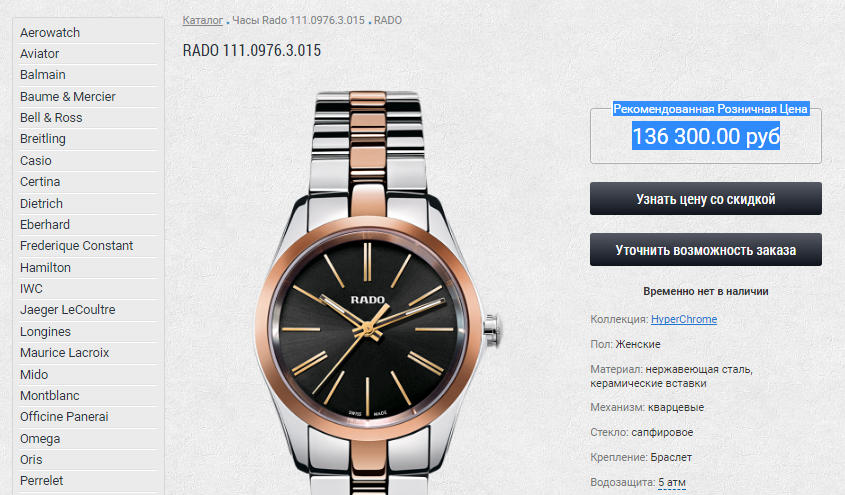The height and width of the screenshot is (495, 845).
Task: Click the HyperChrome collection link
Action: coord(684,319)
